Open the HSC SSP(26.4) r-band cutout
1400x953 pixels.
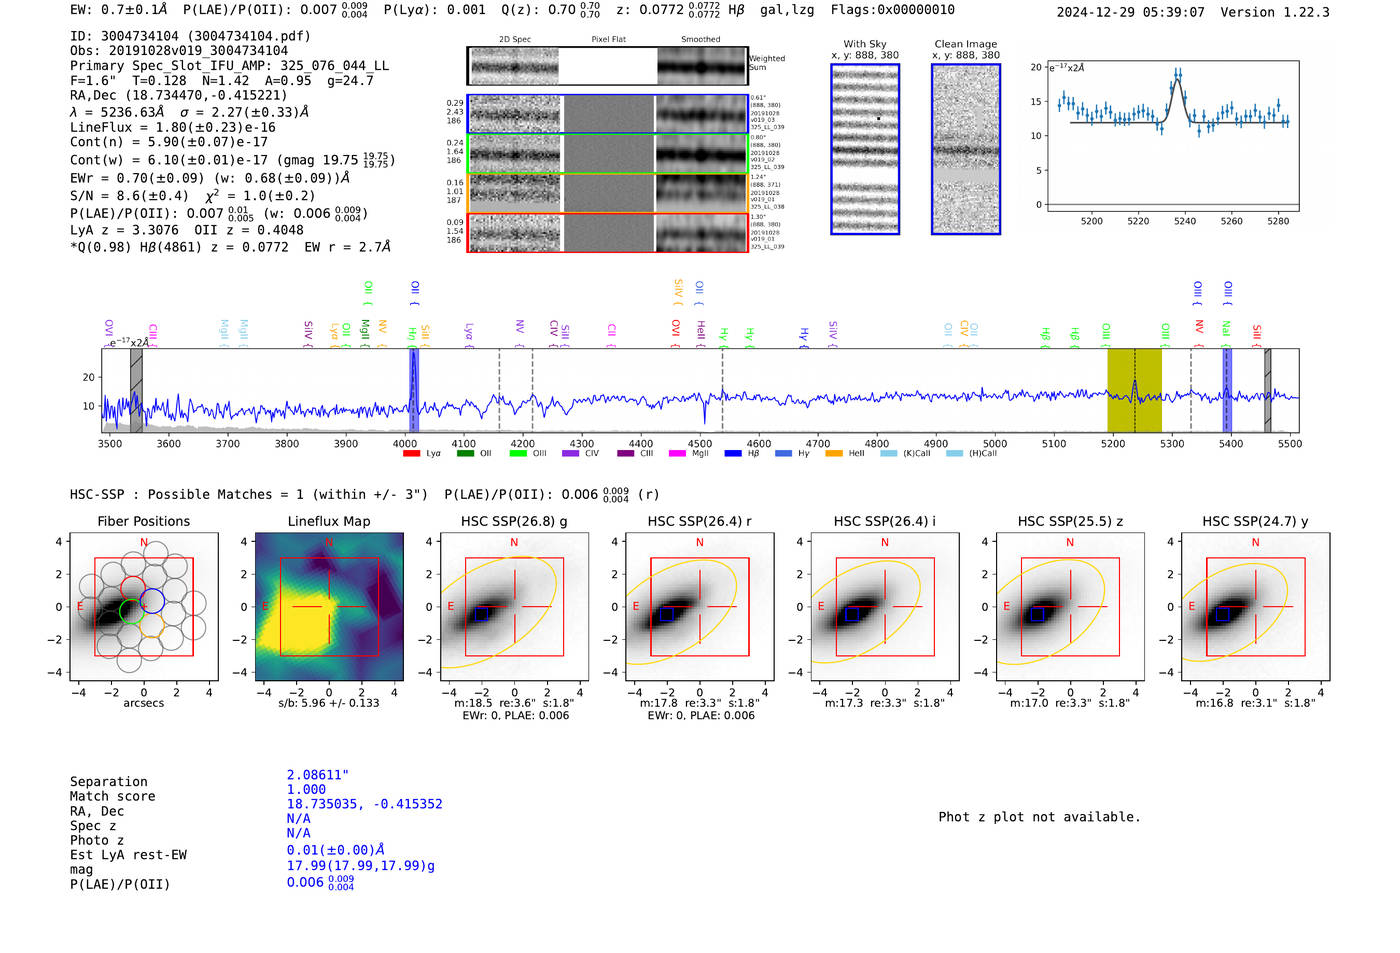coord(699,606)
